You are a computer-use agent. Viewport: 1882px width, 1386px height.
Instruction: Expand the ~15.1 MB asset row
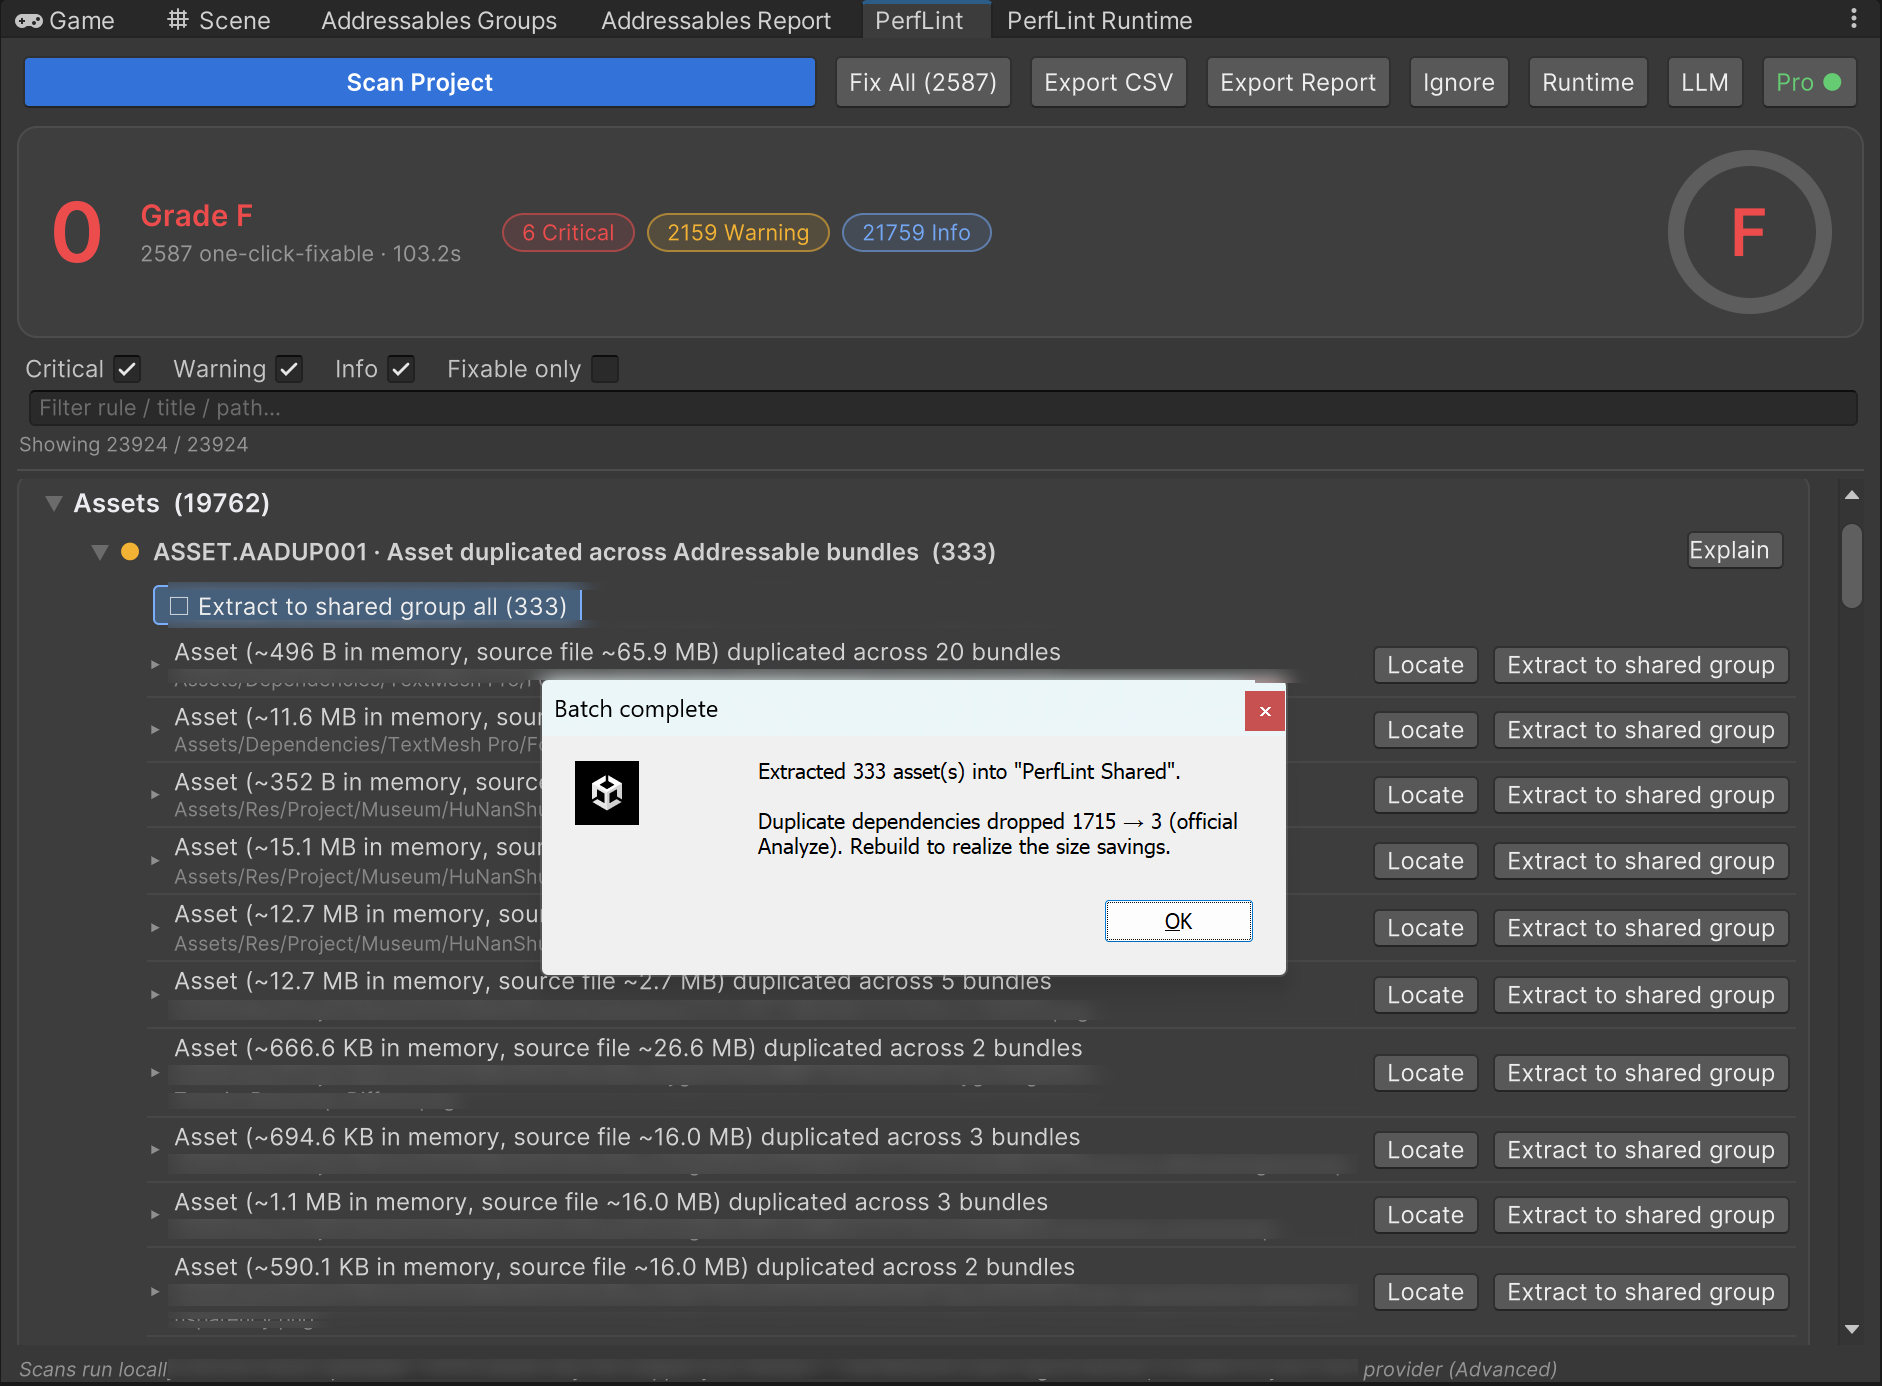click(x=155, y=861)
